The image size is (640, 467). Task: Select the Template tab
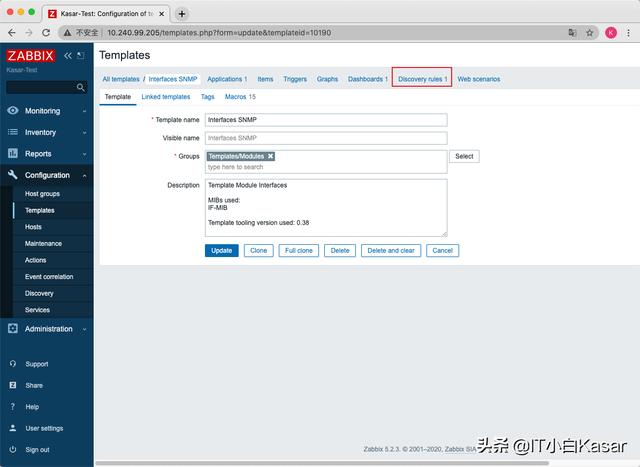click(x=118, y=97)
